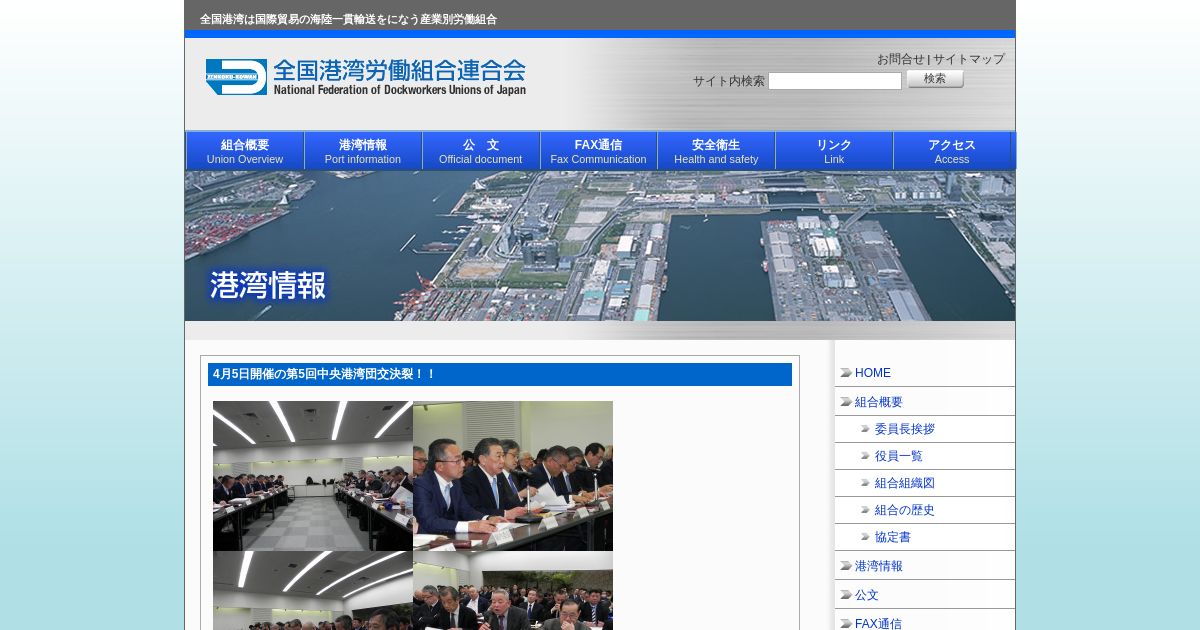
Task: Open the サイトマップ sitemap link
Action: pos(969,59)
